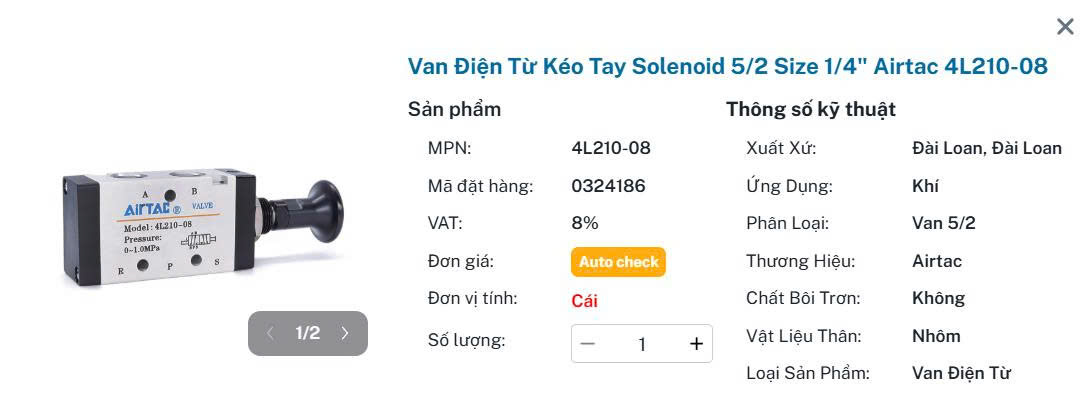Click the Van Điện Từ product type value
Viewport: 1087px width, 395px height.
(962, 373)
